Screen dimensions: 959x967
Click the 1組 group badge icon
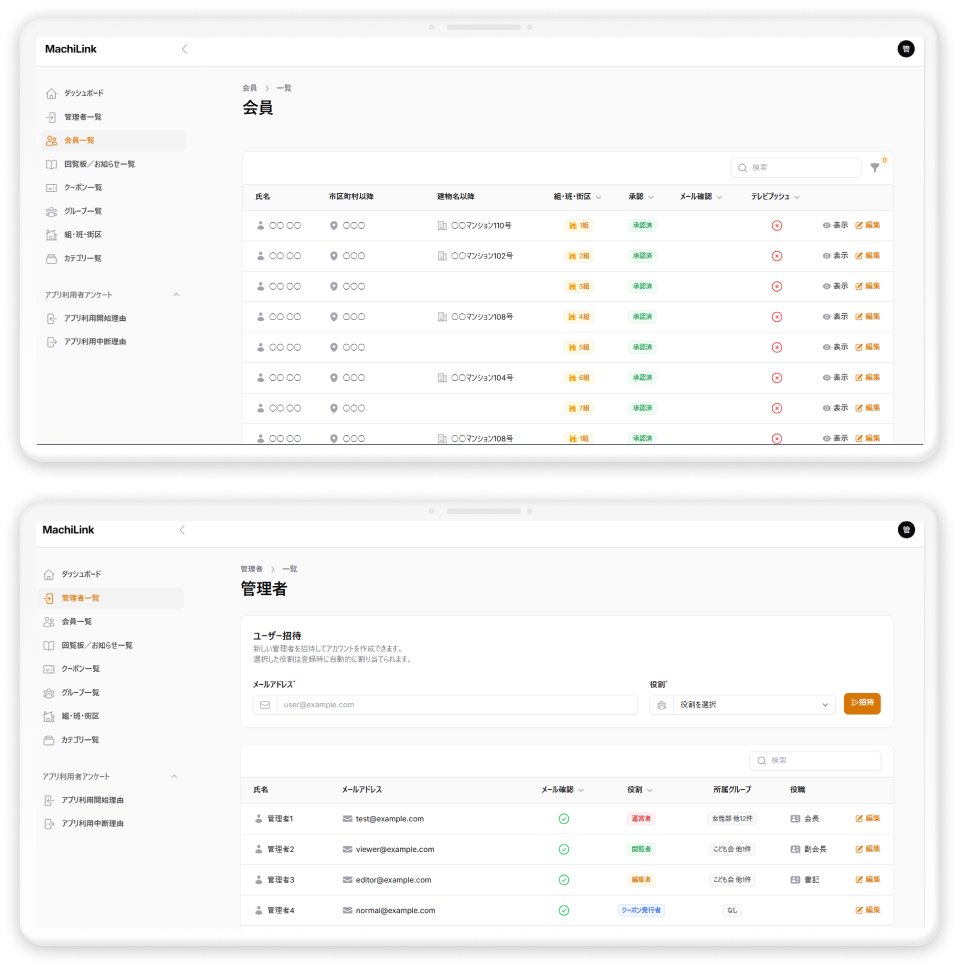pyautogui.click(x=572, y=226)
